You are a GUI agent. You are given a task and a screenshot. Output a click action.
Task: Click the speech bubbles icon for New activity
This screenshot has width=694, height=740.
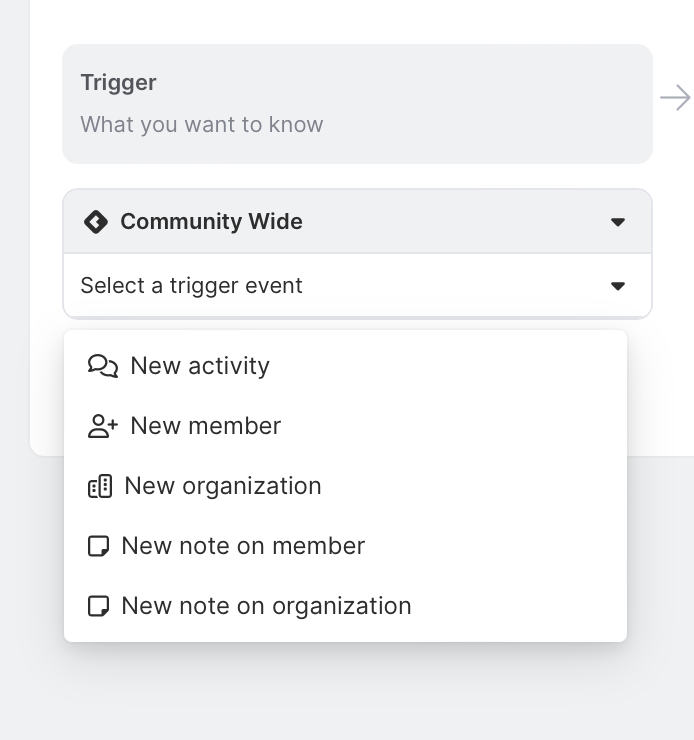click(102, 366)
